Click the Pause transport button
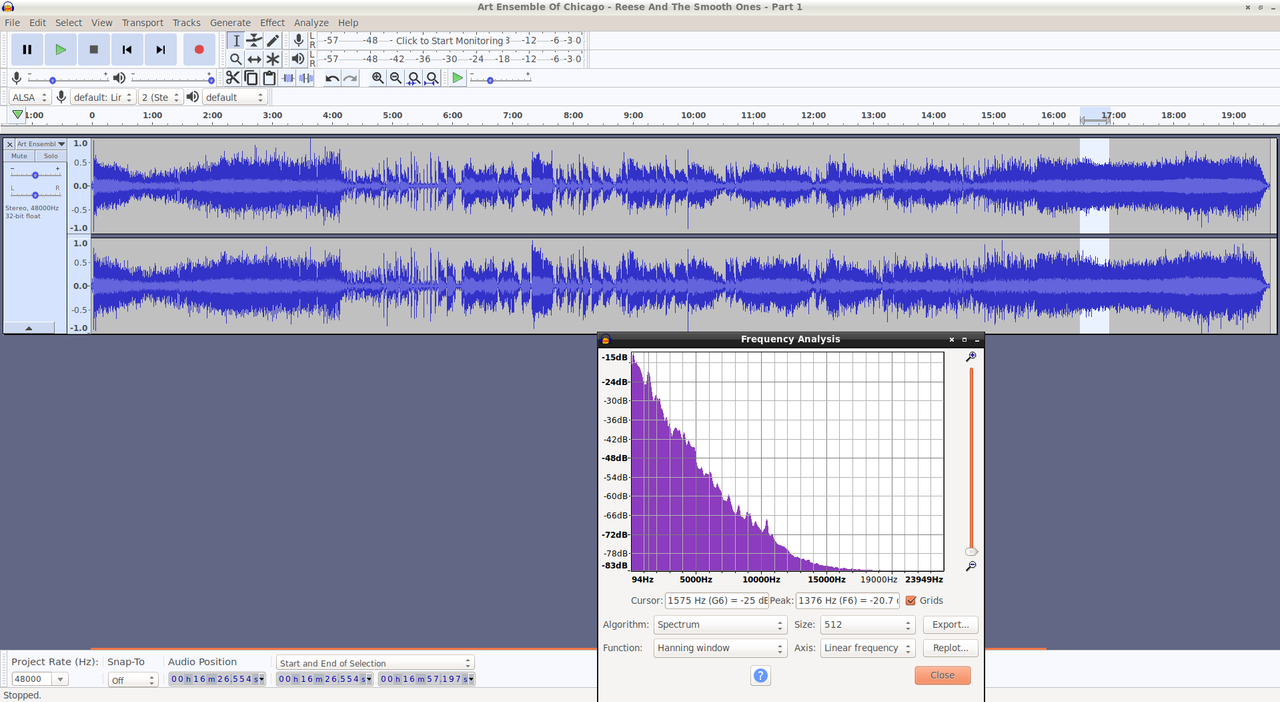 point(27,49)
